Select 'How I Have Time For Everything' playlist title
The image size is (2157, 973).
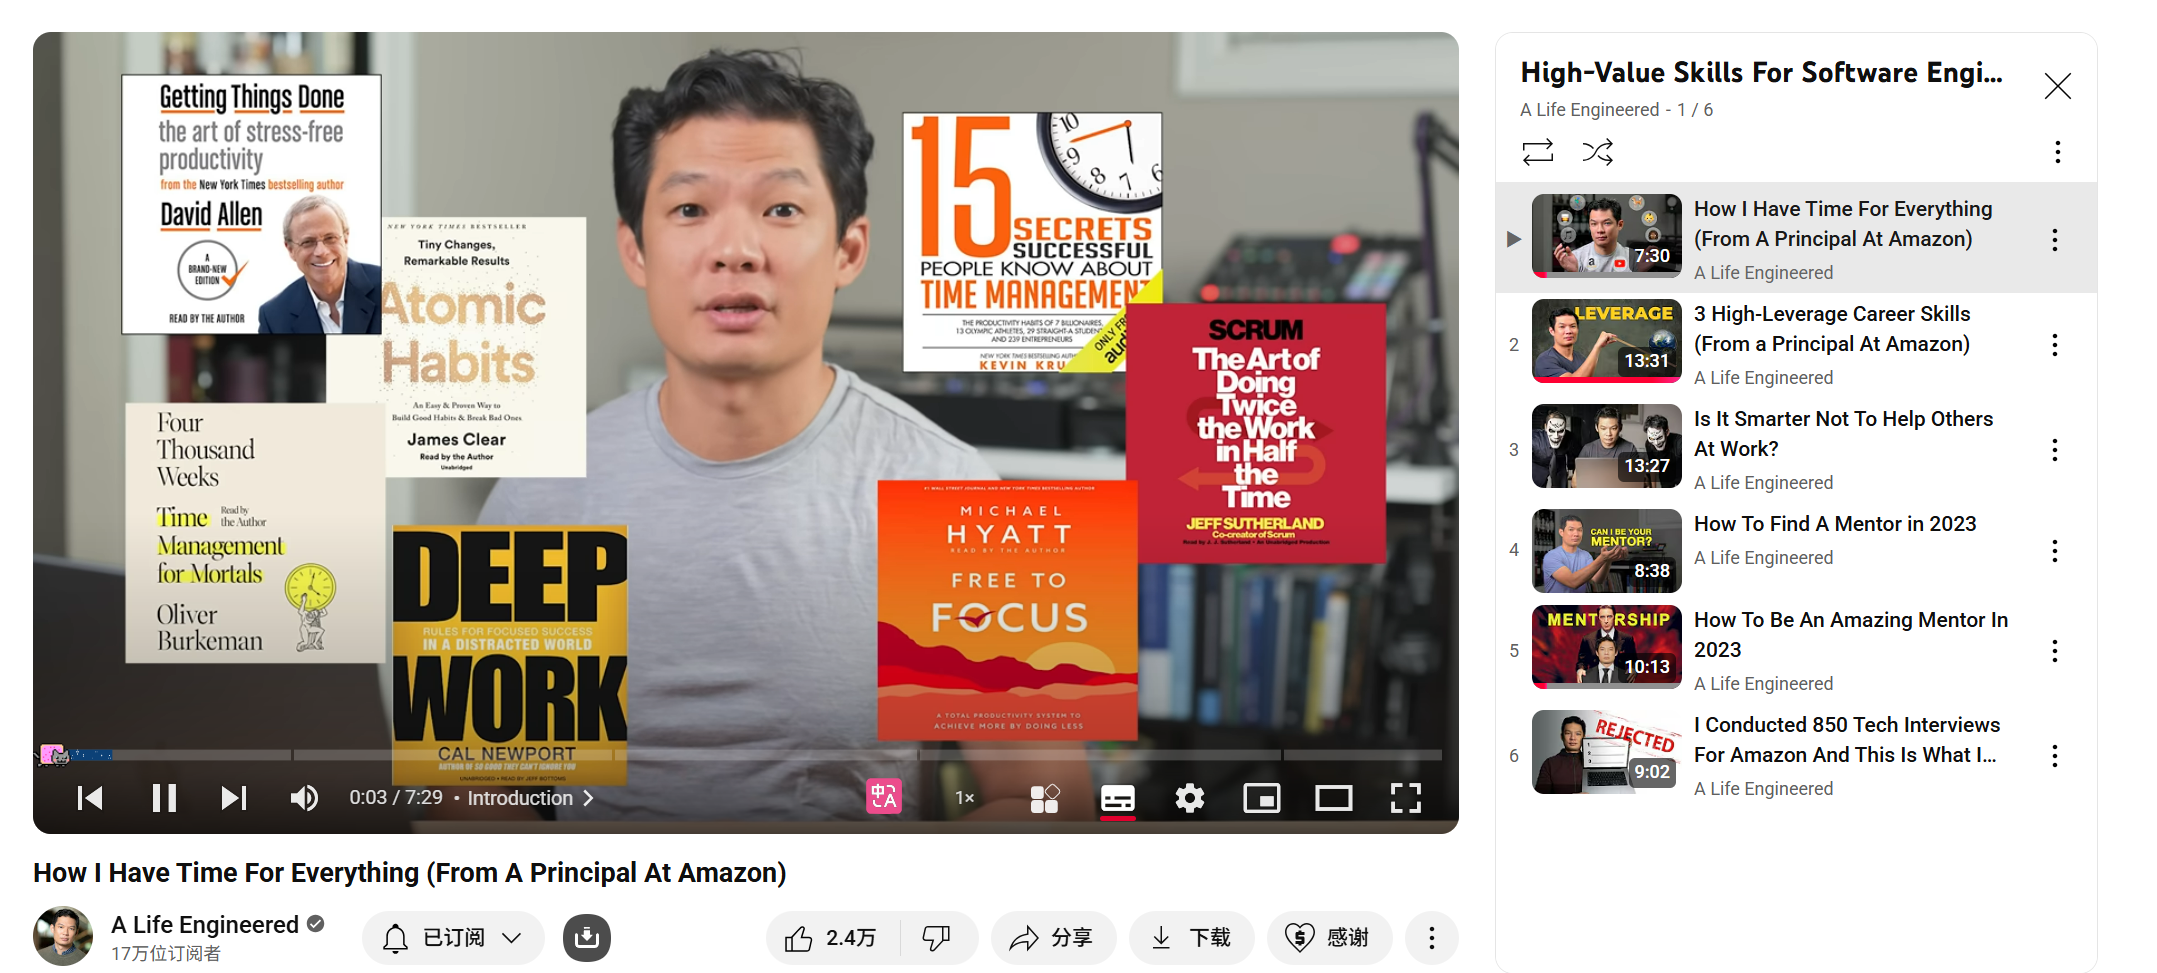click(x=1843, y=224)
